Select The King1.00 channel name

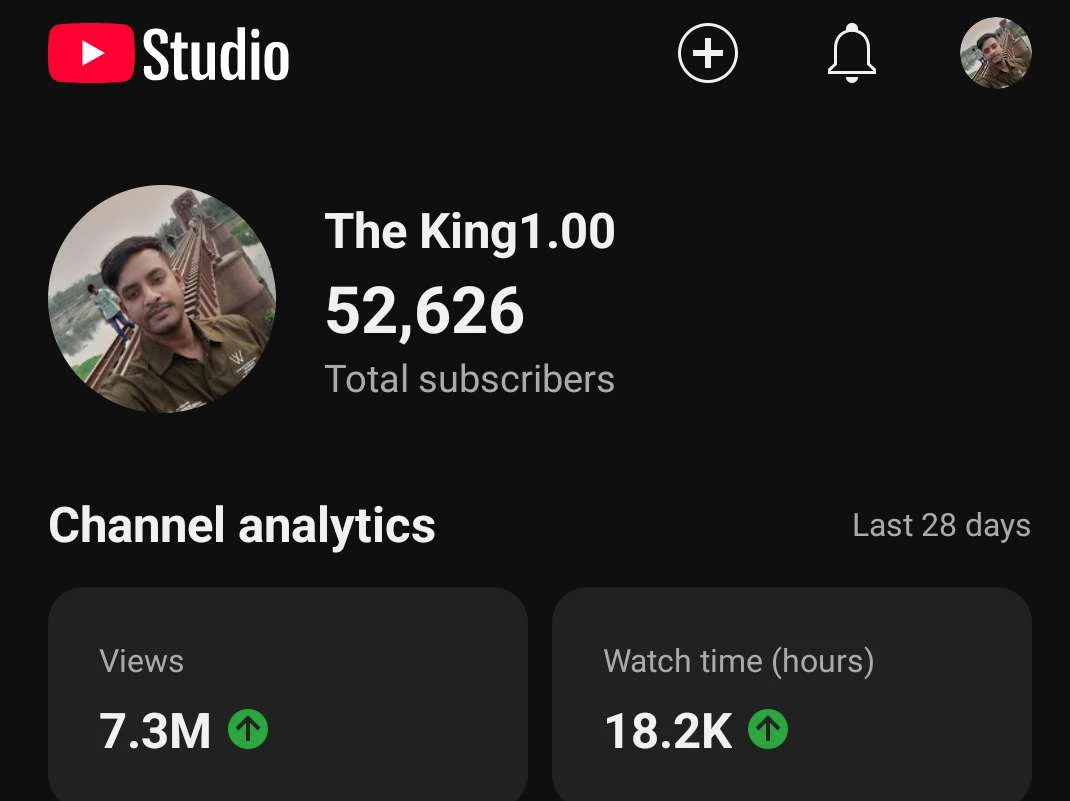point(469,231)
